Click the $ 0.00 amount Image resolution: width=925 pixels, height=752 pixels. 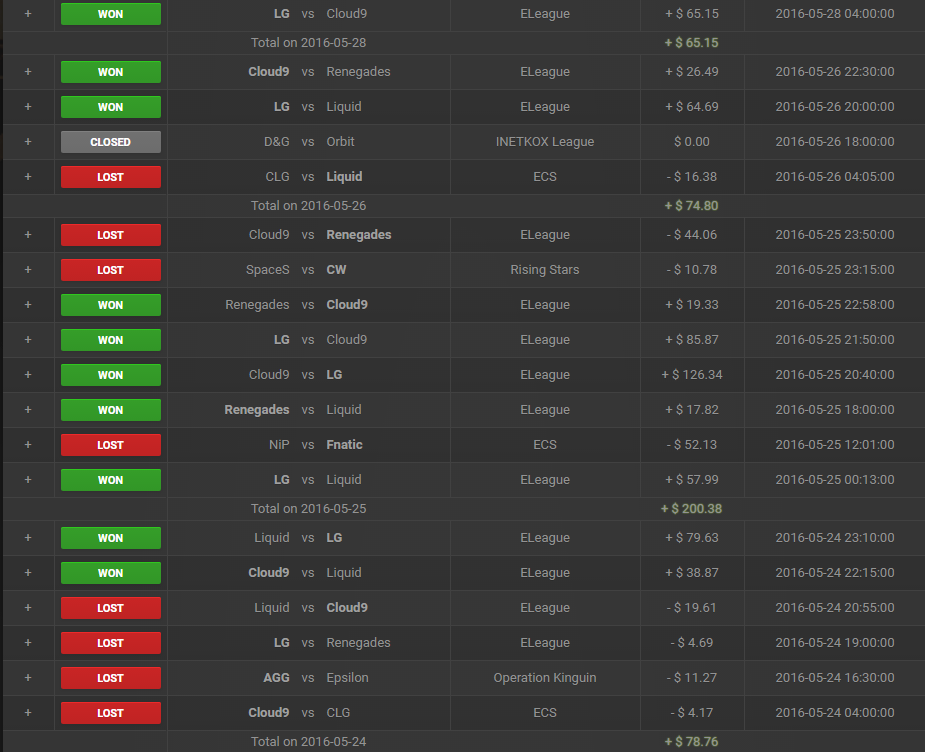pyautogui.click(x=692, y=142)
